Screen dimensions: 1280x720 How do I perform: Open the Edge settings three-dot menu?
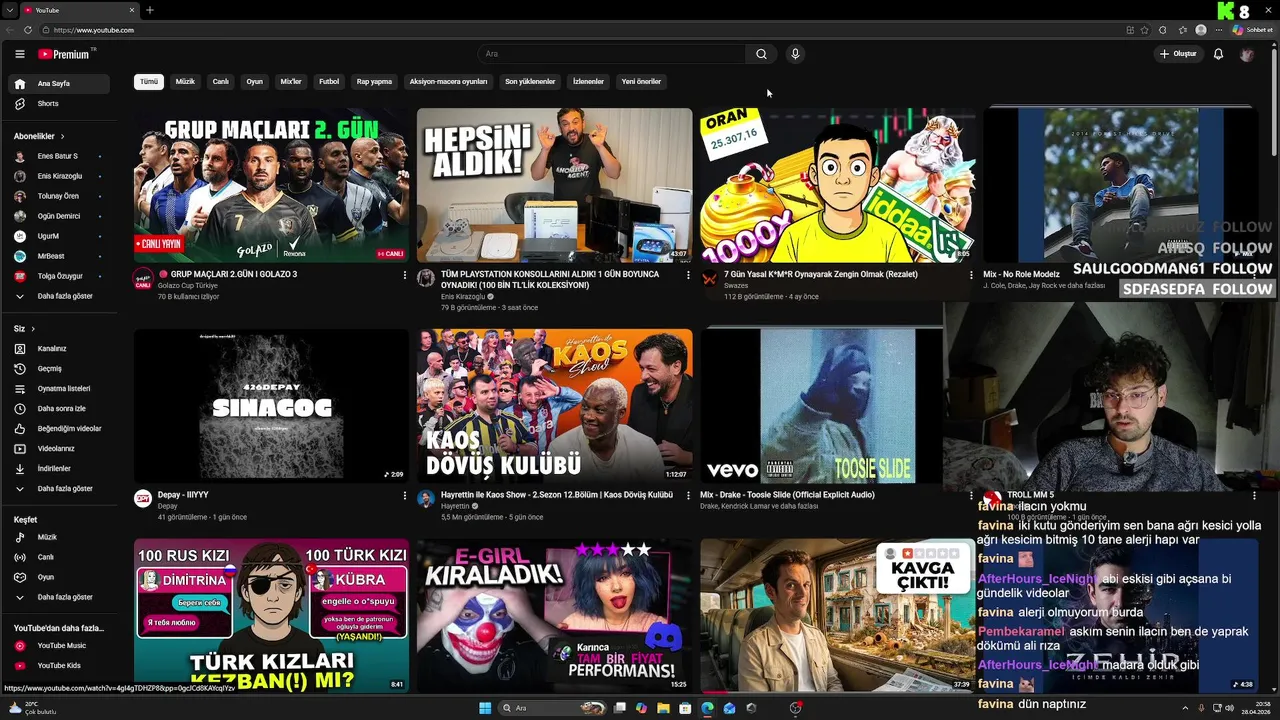click(1218, 30)
